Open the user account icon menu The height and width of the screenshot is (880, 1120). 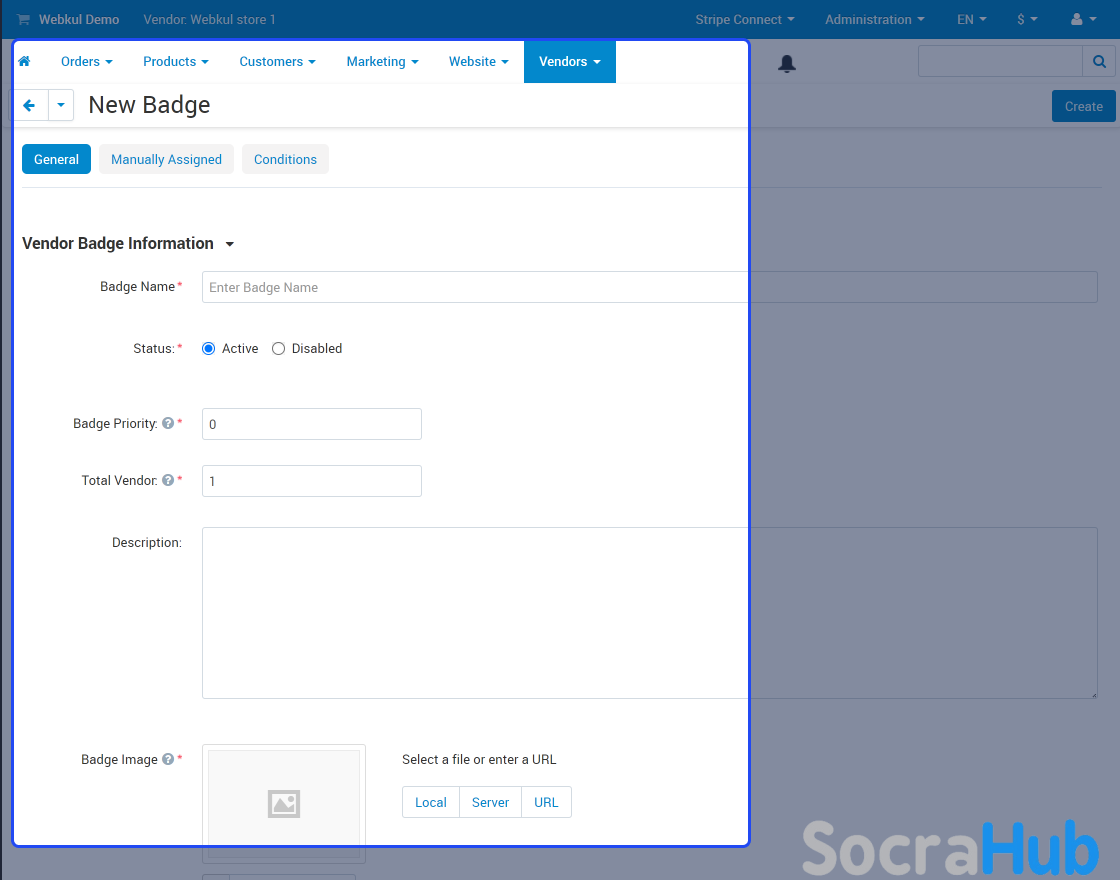coord(1082,19)
